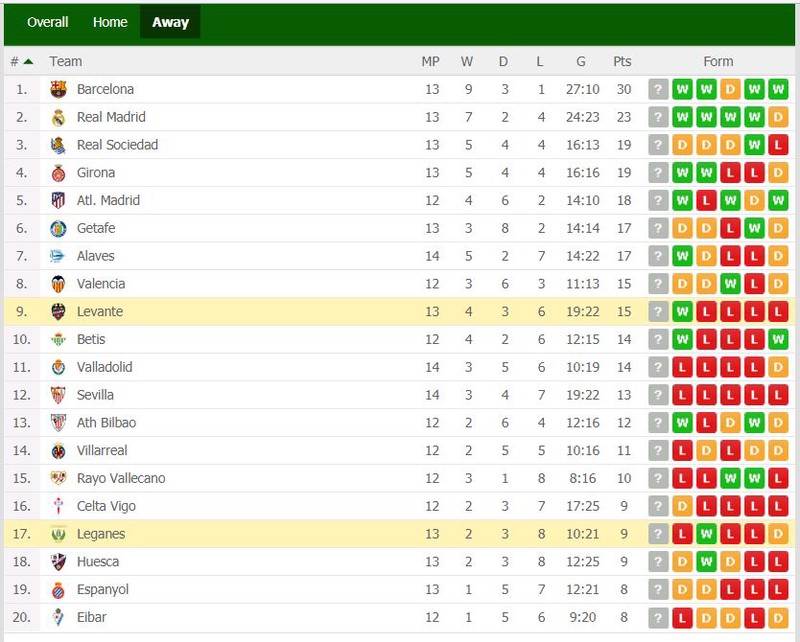Click the Espanyol crest icon

point(59,589)
